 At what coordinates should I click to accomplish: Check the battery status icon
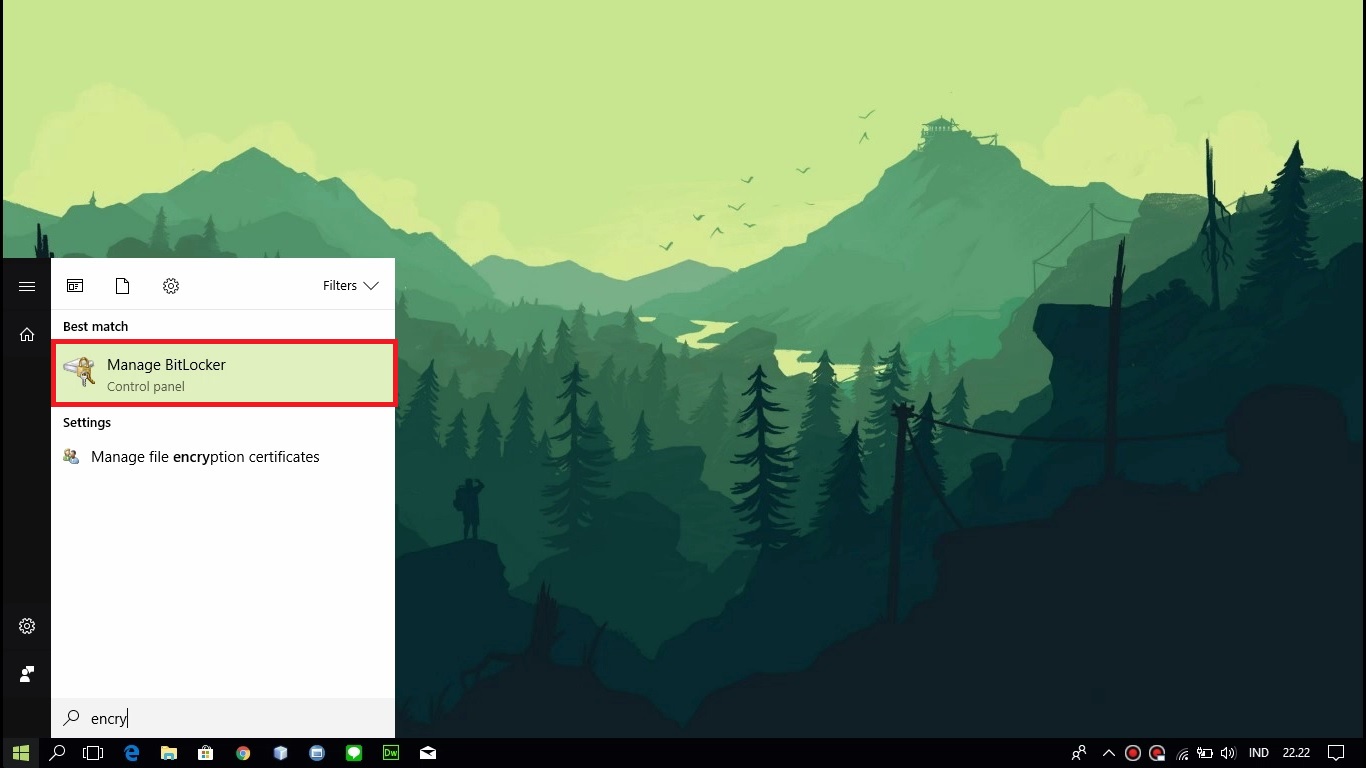(1205, 753)
